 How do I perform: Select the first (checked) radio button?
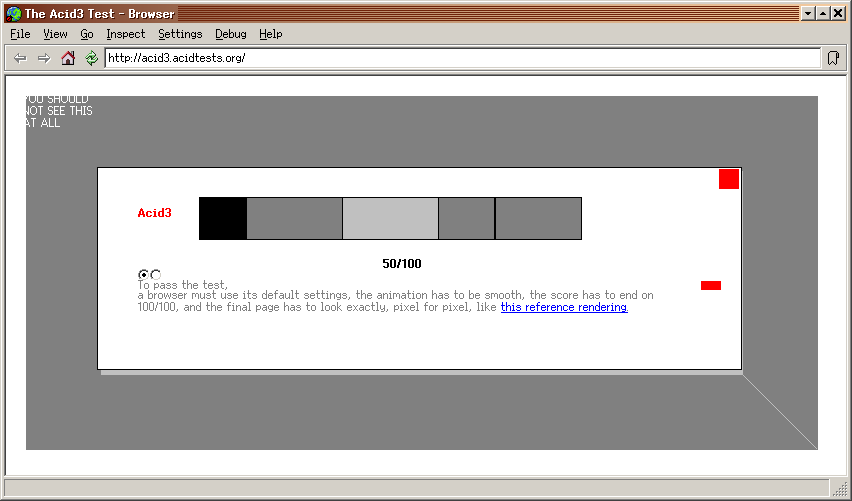tap(143, 274)
